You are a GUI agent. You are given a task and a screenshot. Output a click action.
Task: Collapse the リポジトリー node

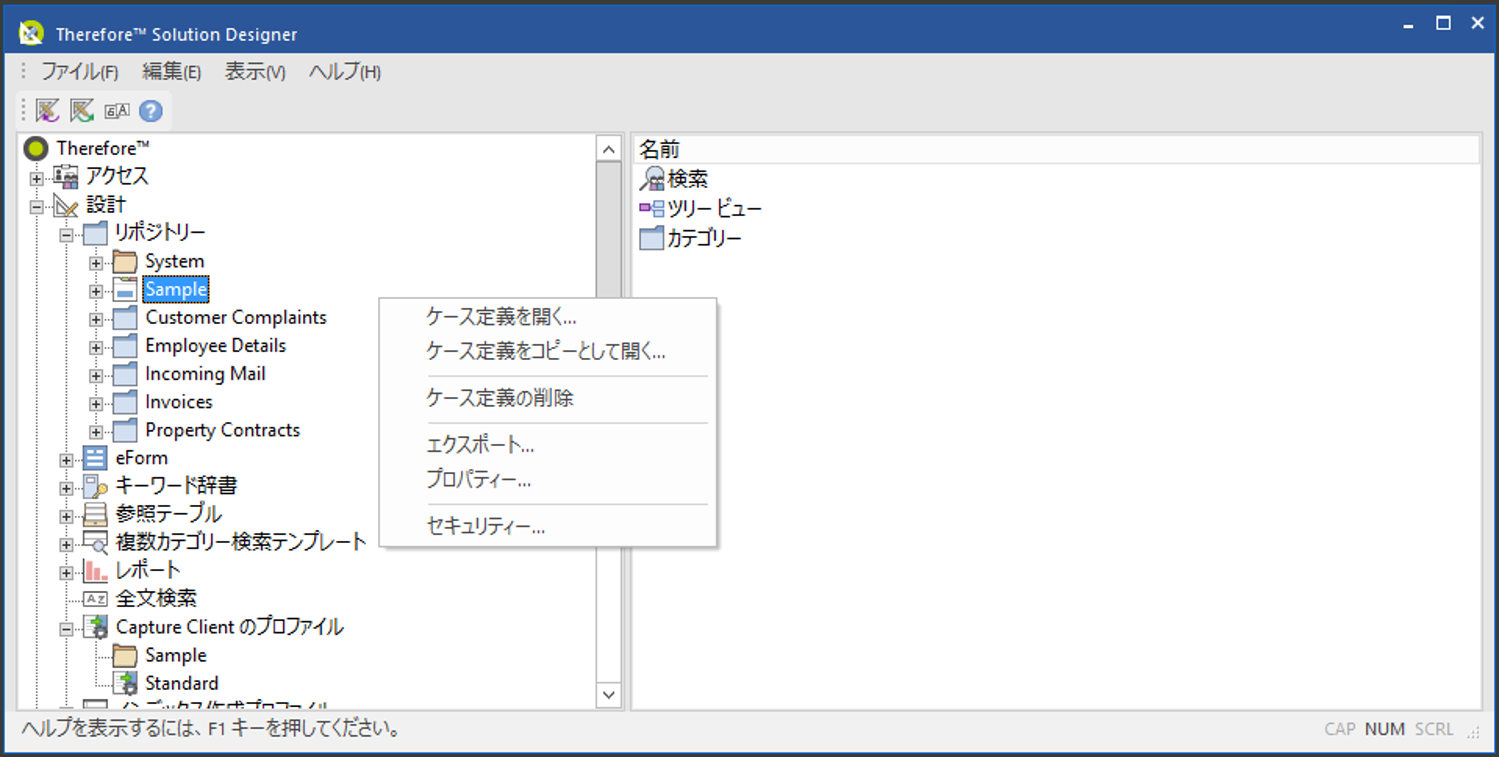66,235
